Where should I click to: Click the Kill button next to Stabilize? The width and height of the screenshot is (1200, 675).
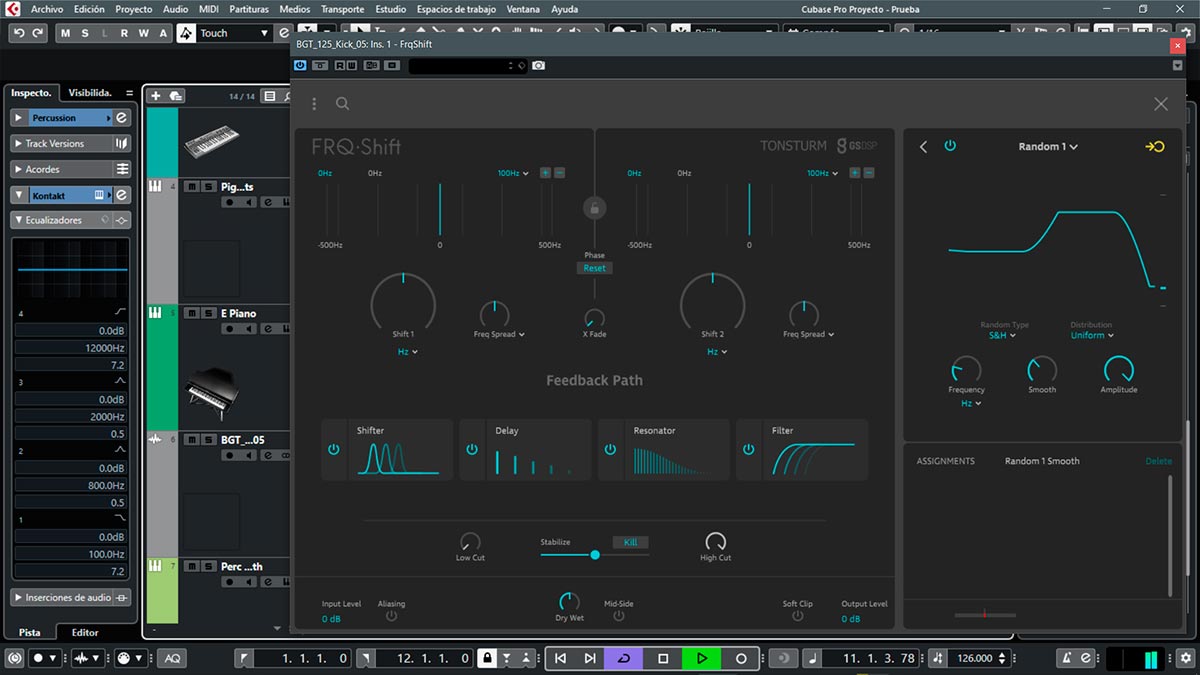tap(630, 542)
